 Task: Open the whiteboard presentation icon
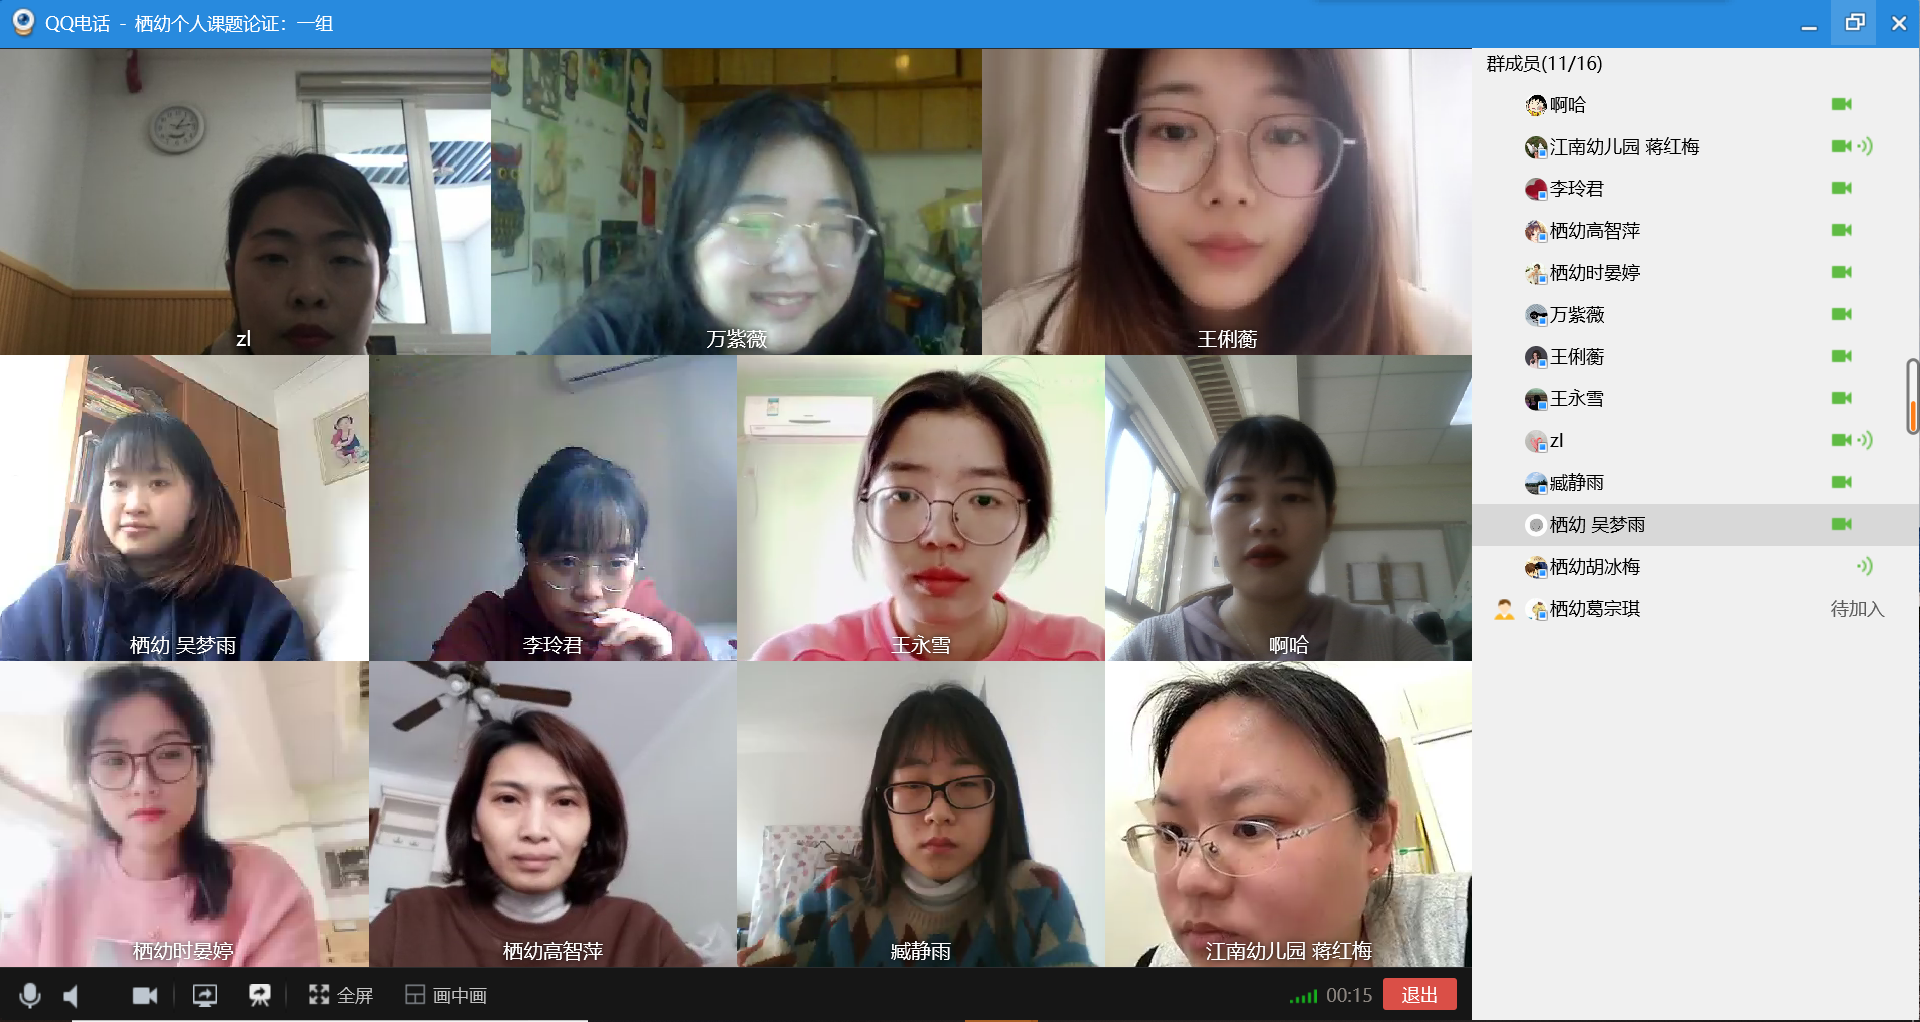pyautogui.click(x=260, y=995)
